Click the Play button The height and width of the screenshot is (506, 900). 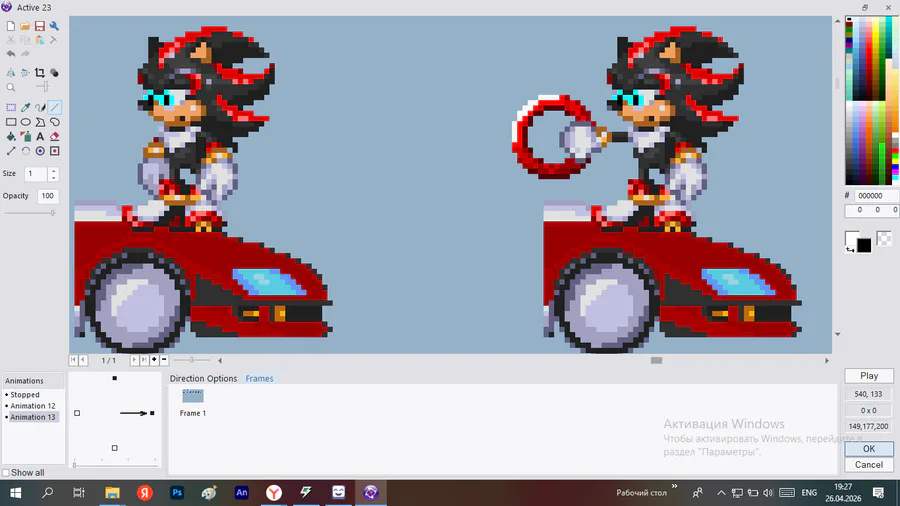(x=869, y=376)
